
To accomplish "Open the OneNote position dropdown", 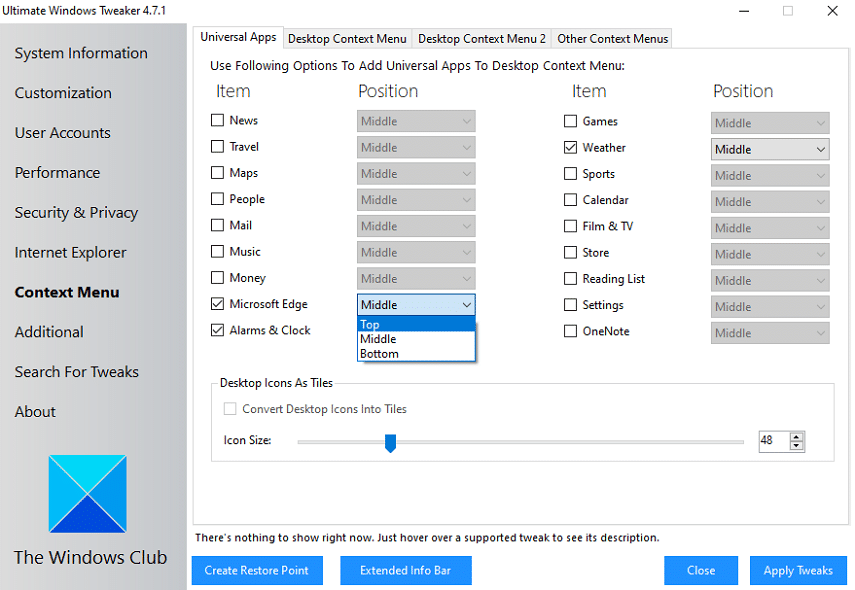I will (x=770, y=333).
